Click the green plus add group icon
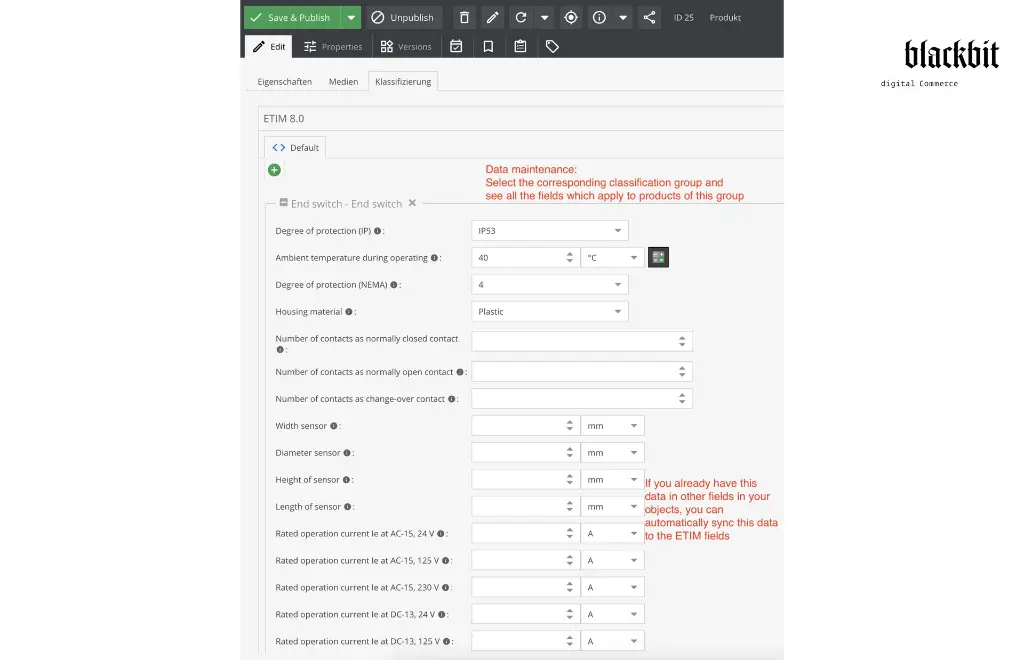Image resolution: width=1024 pixels, height=660 pixels. click(x=274, y=170)
